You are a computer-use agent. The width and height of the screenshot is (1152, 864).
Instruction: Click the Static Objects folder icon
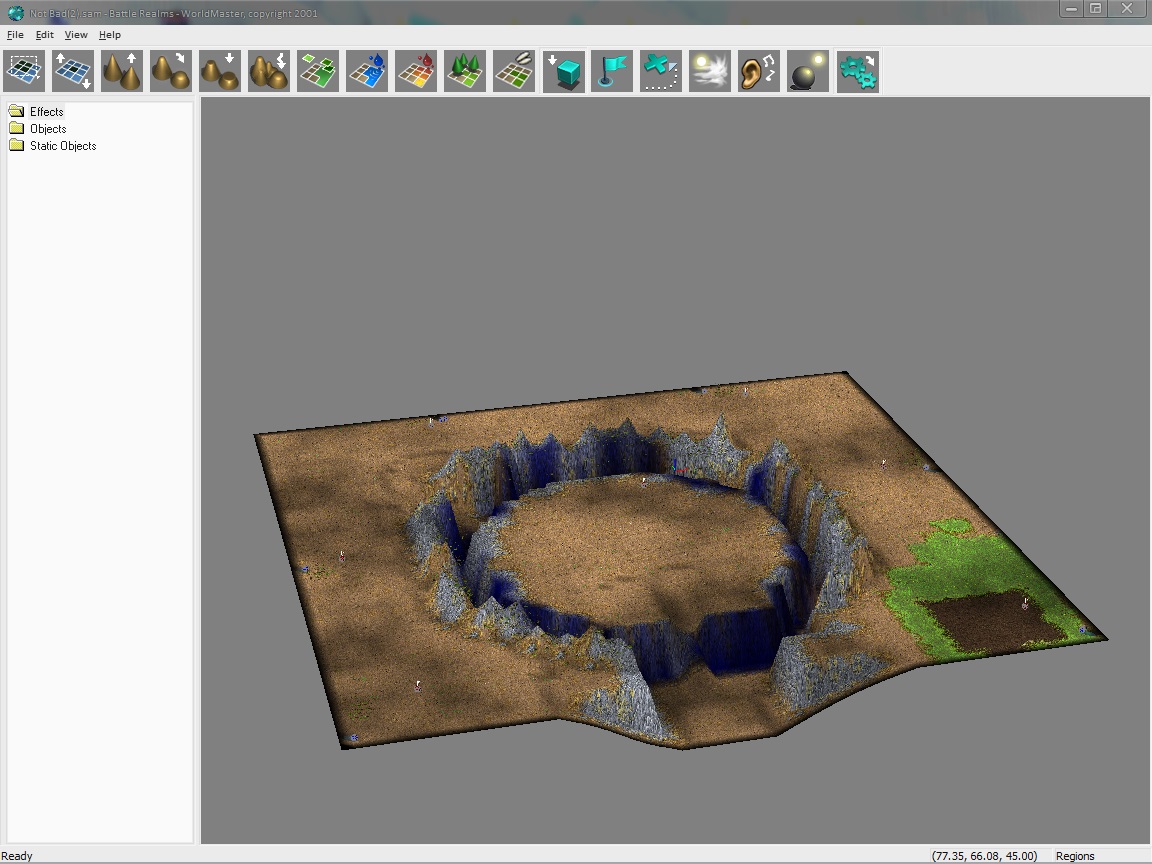16,145
